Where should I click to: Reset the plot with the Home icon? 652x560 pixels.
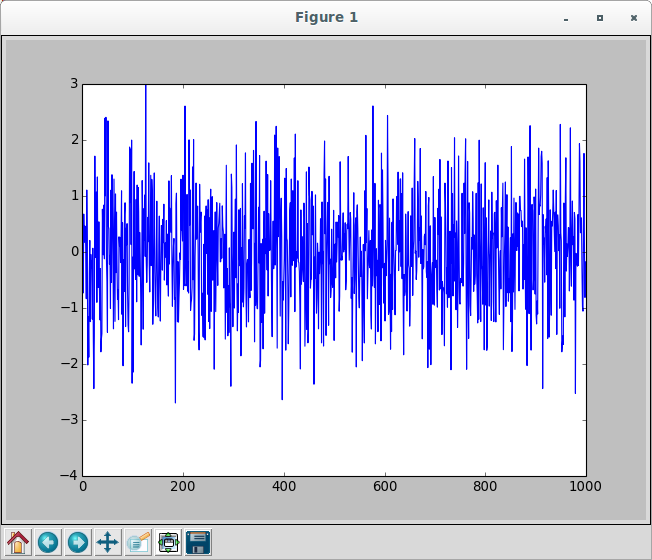coord(18,542)
